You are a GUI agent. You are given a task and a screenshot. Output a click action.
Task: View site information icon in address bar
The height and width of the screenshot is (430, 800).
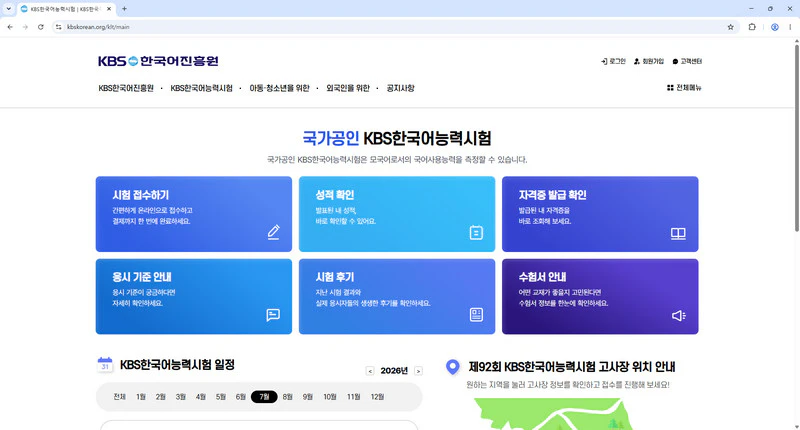point(59,27)
